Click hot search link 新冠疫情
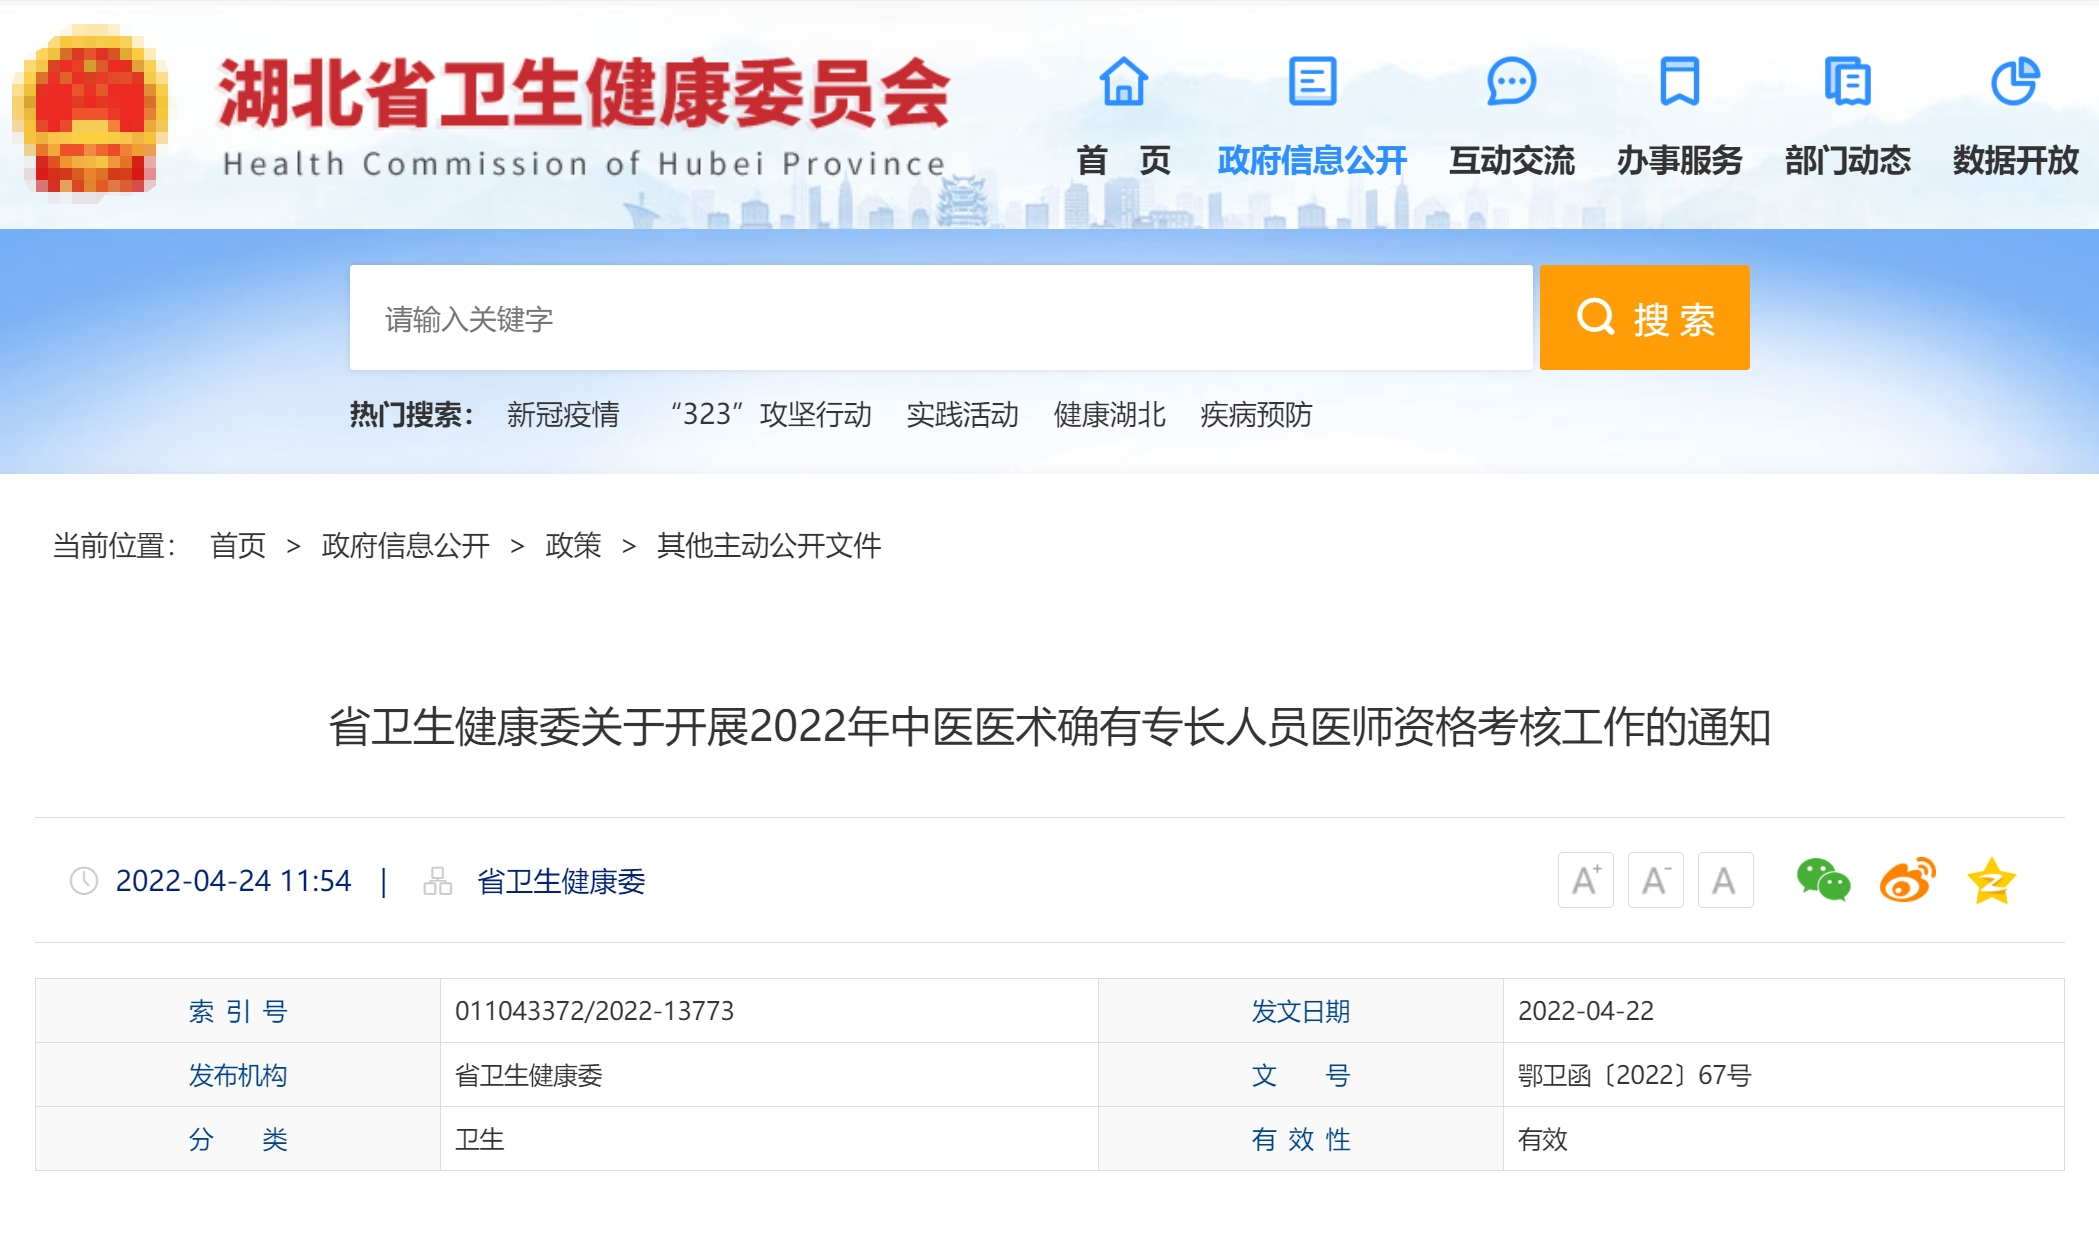Image resolution: width=2099 pixels, height=1256 pixels. coord(563,414)
